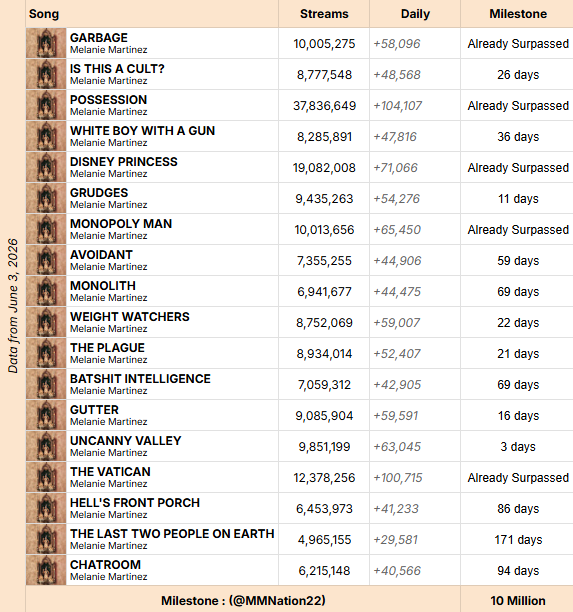Click the song title POSSESSION
The image size is (573, 612).
(109, 100)
